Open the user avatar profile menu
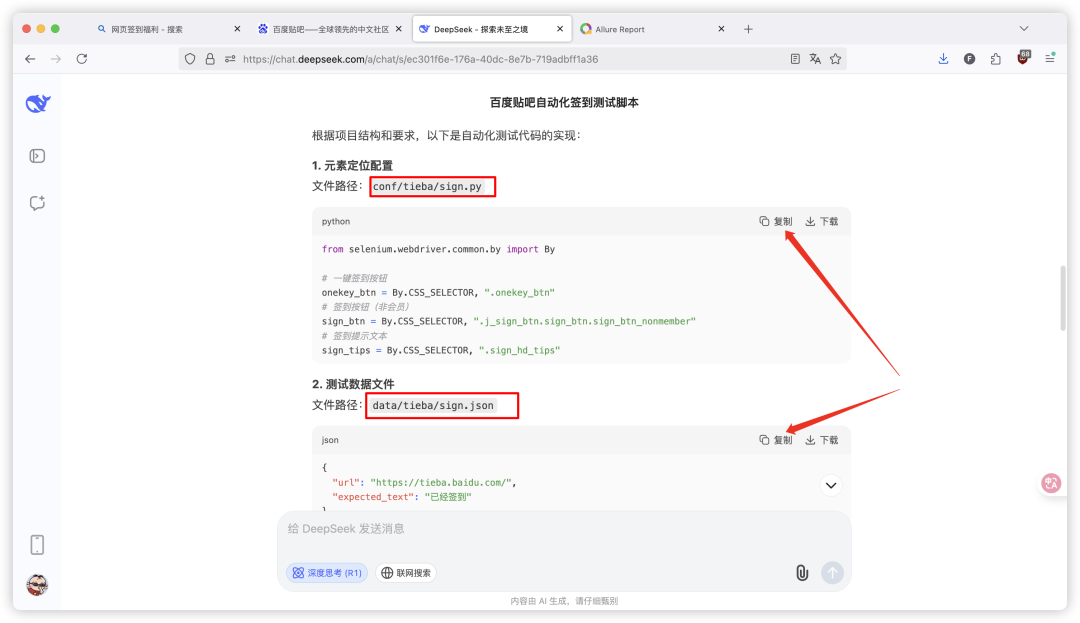This screenshot has height=623, width=1080. pyautogui.click(x=37, y=585)
